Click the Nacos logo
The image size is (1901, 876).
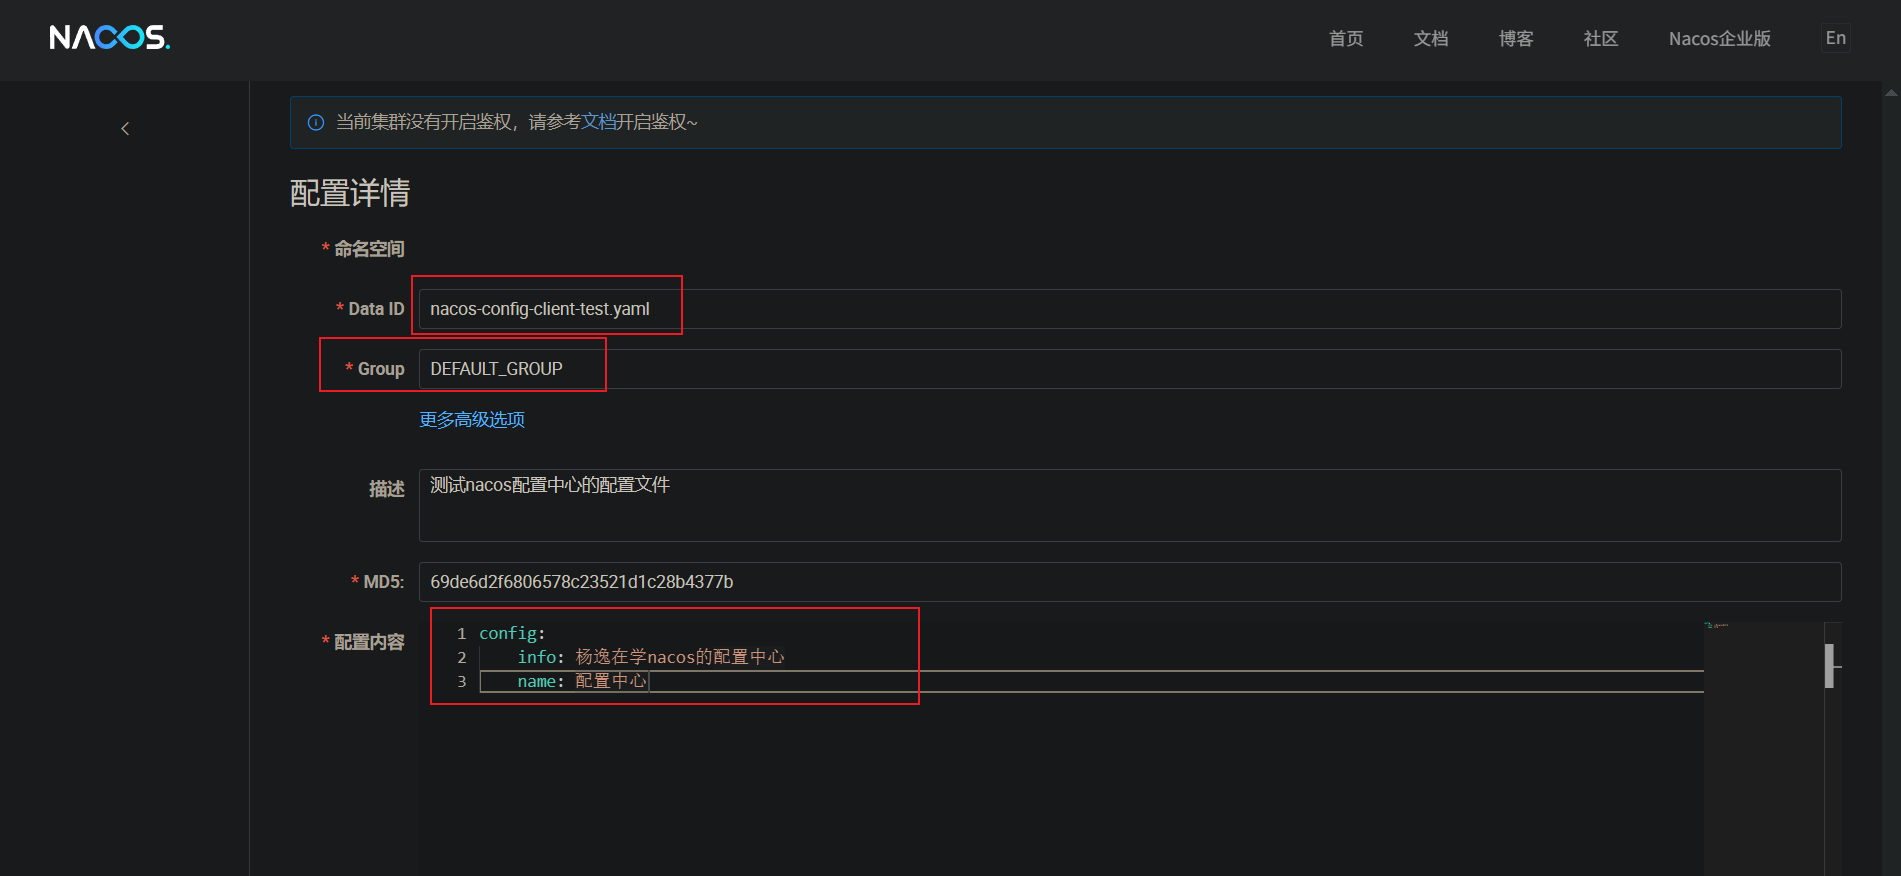pos(109,38)
